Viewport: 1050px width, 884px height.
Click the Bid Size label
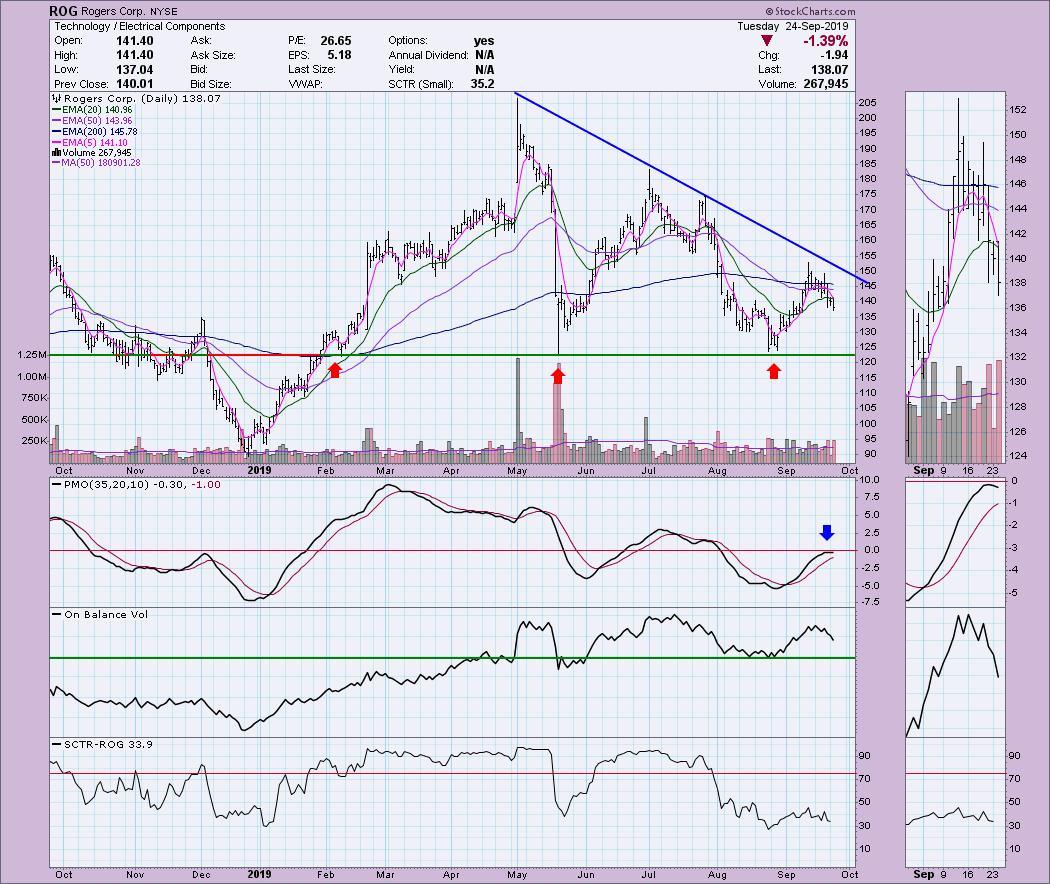[211, 84]
